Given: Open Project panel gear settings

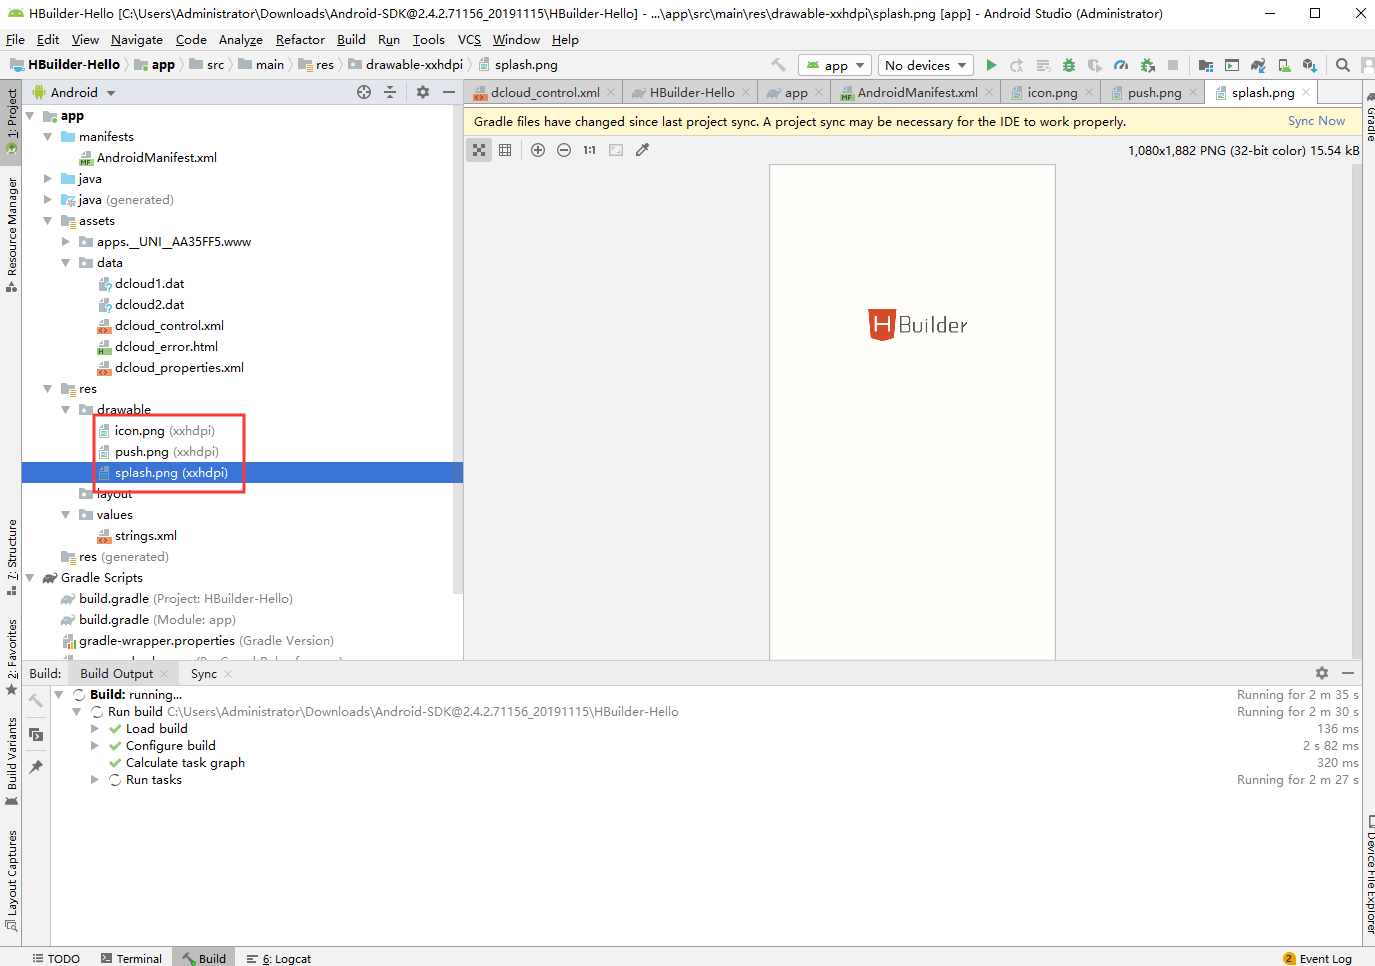Looking at the screenshot, I should pos(423,92).
